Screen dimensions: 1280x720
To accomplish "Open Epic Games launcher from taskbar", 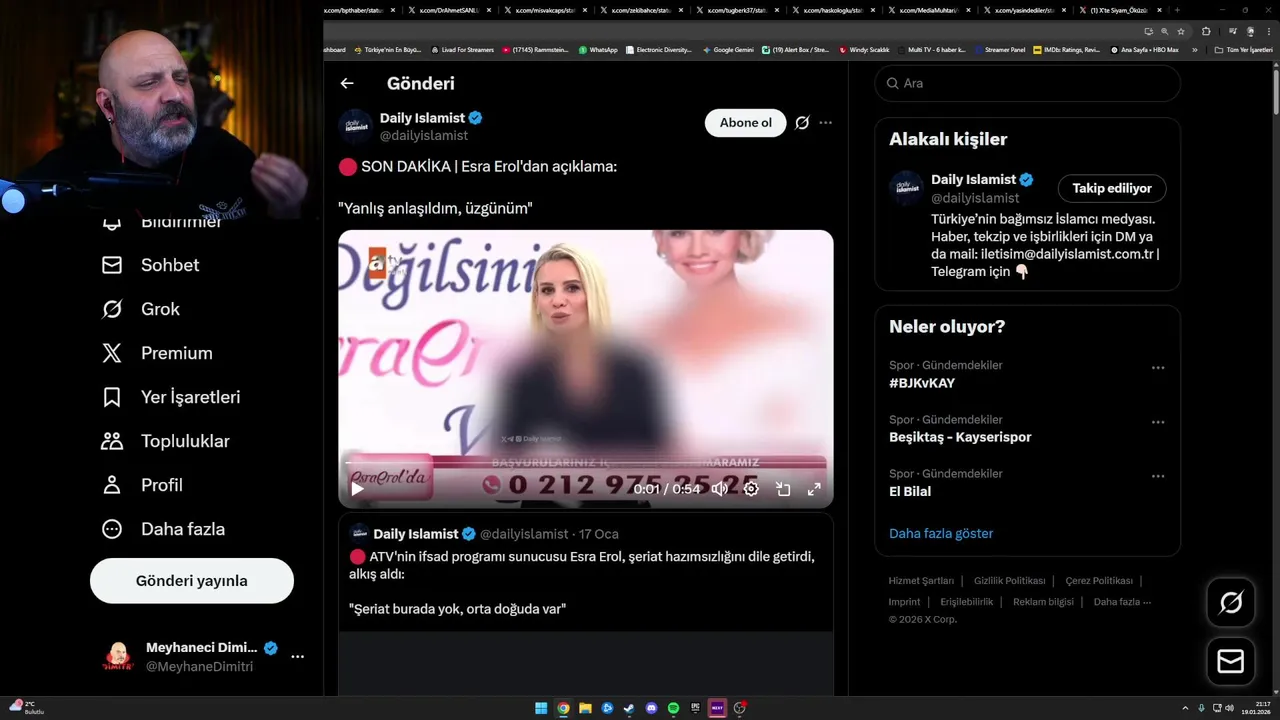I will (x=695, y=708).
